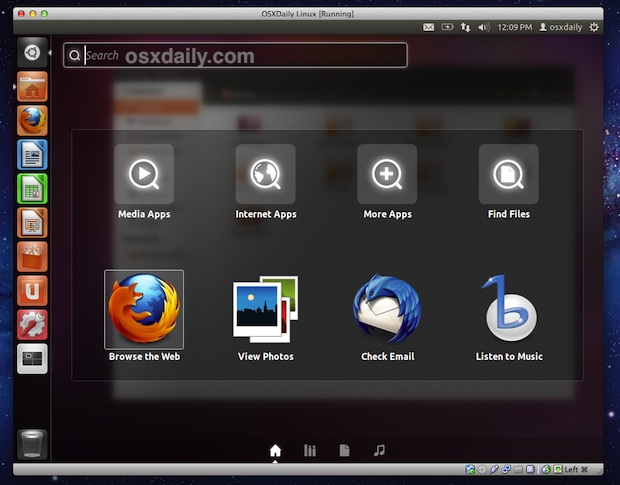
Task: Open Ubuntu Software Center from the launcher
Action: 32,256
